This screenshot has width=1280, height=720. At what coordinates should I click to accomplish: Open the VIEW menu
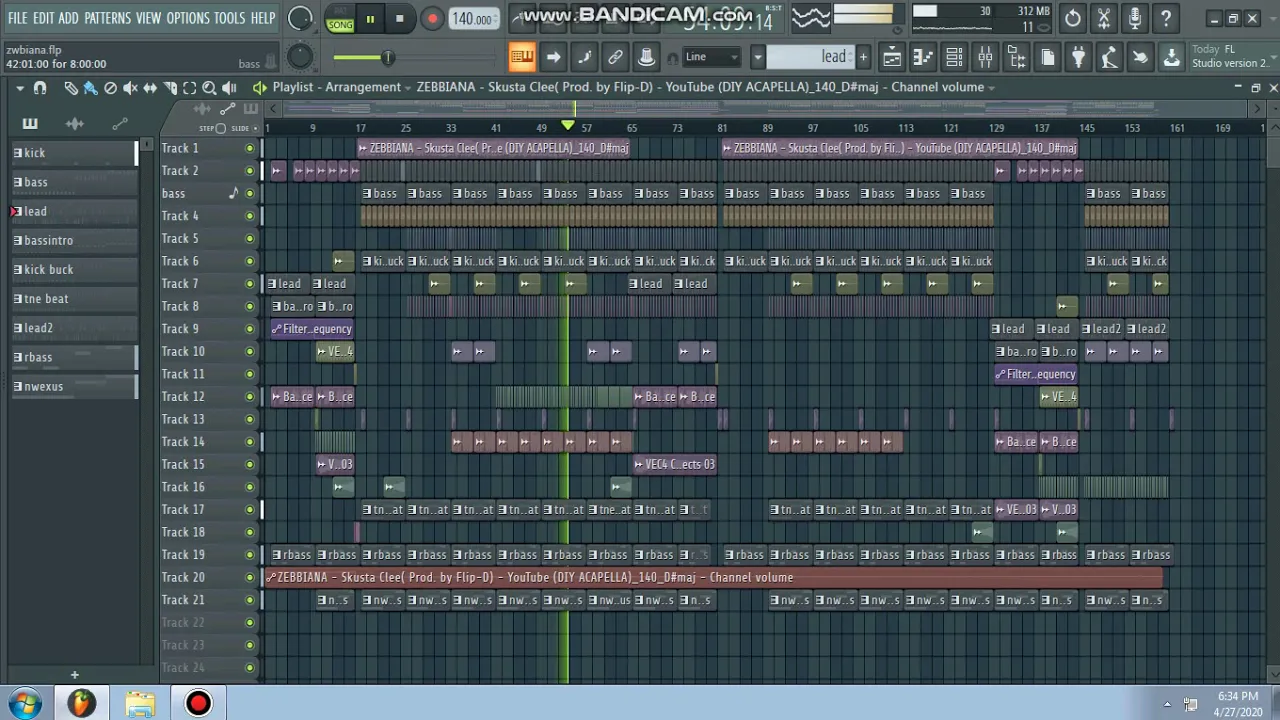[x=148, y=18]
